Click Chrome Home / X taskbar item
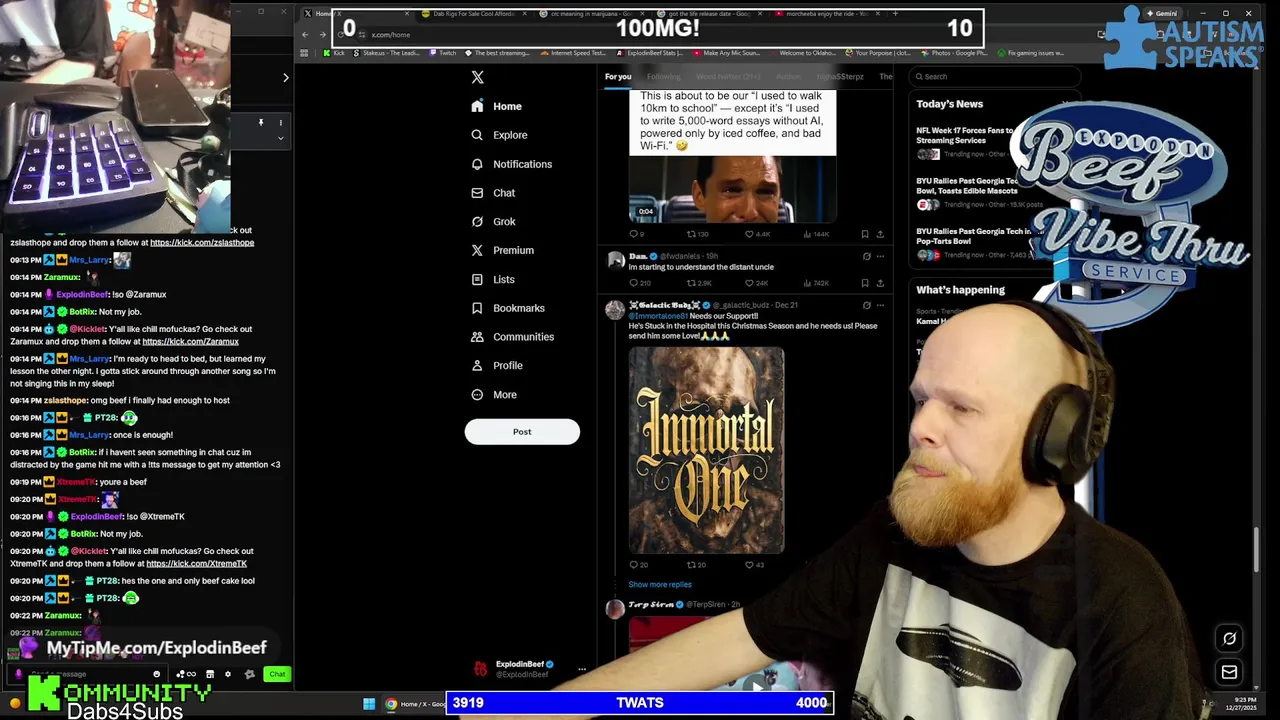 415,704
